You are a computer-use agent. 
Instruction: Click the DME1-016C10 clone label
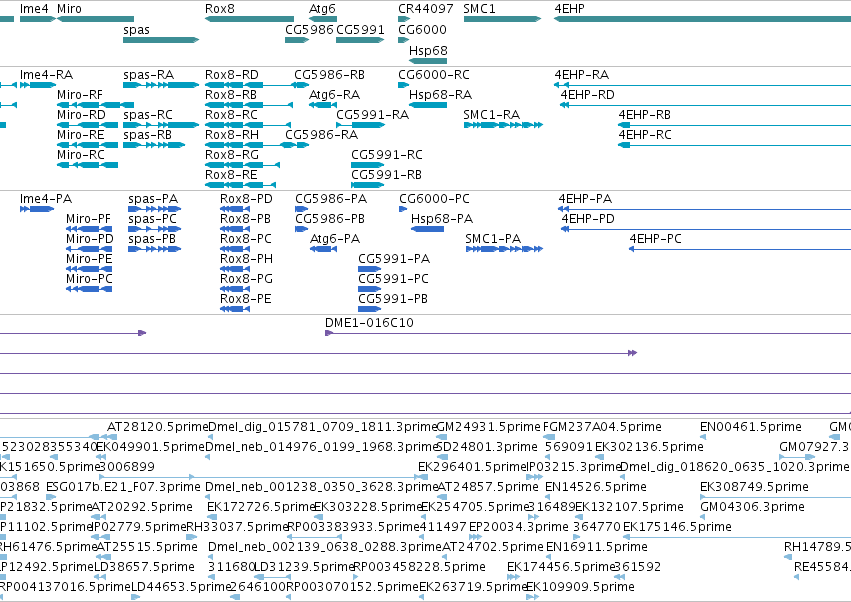(x=369, y=323)
